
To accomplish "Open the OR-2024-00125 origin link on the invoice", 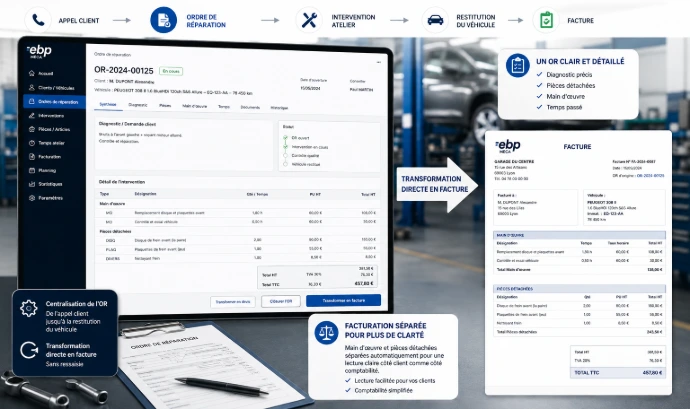I will pyautogui.click(x=650, y=176).
